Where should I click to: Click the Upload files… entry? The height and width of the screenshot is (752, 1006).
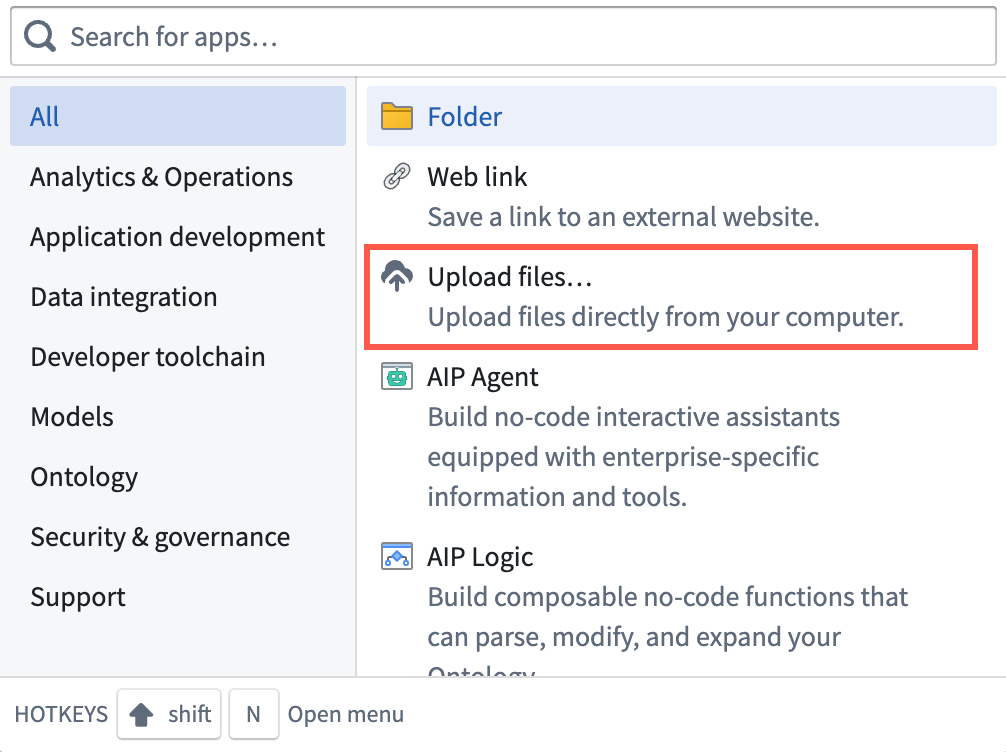(671, 296)
